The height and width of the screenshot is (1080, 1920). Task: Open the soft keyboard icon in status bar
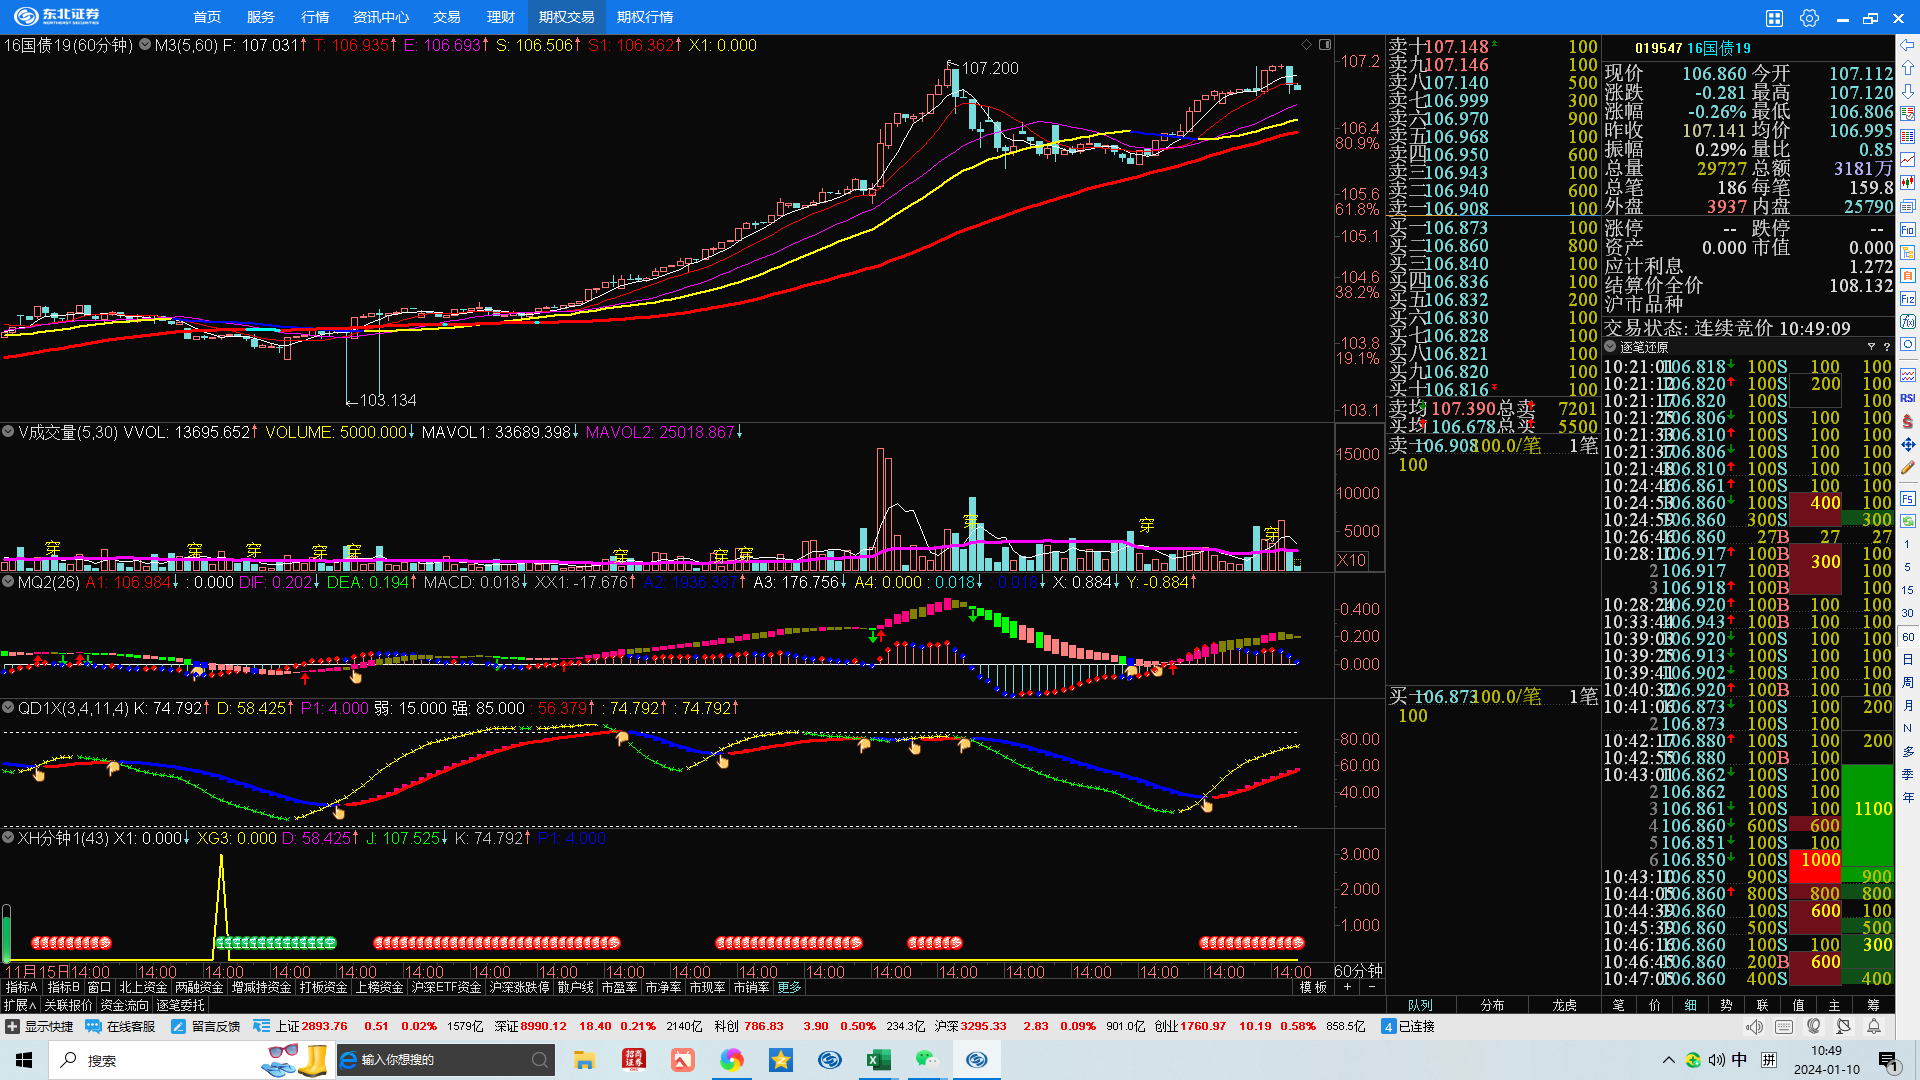[x=1784, y=1027]
